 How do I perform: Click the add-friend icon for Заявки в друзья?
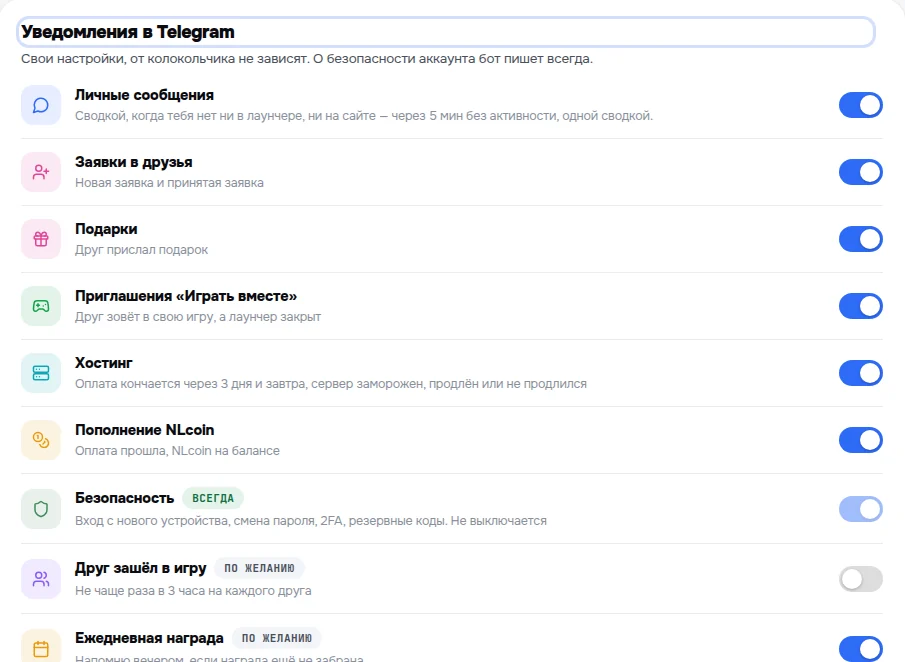click(41, 172)
